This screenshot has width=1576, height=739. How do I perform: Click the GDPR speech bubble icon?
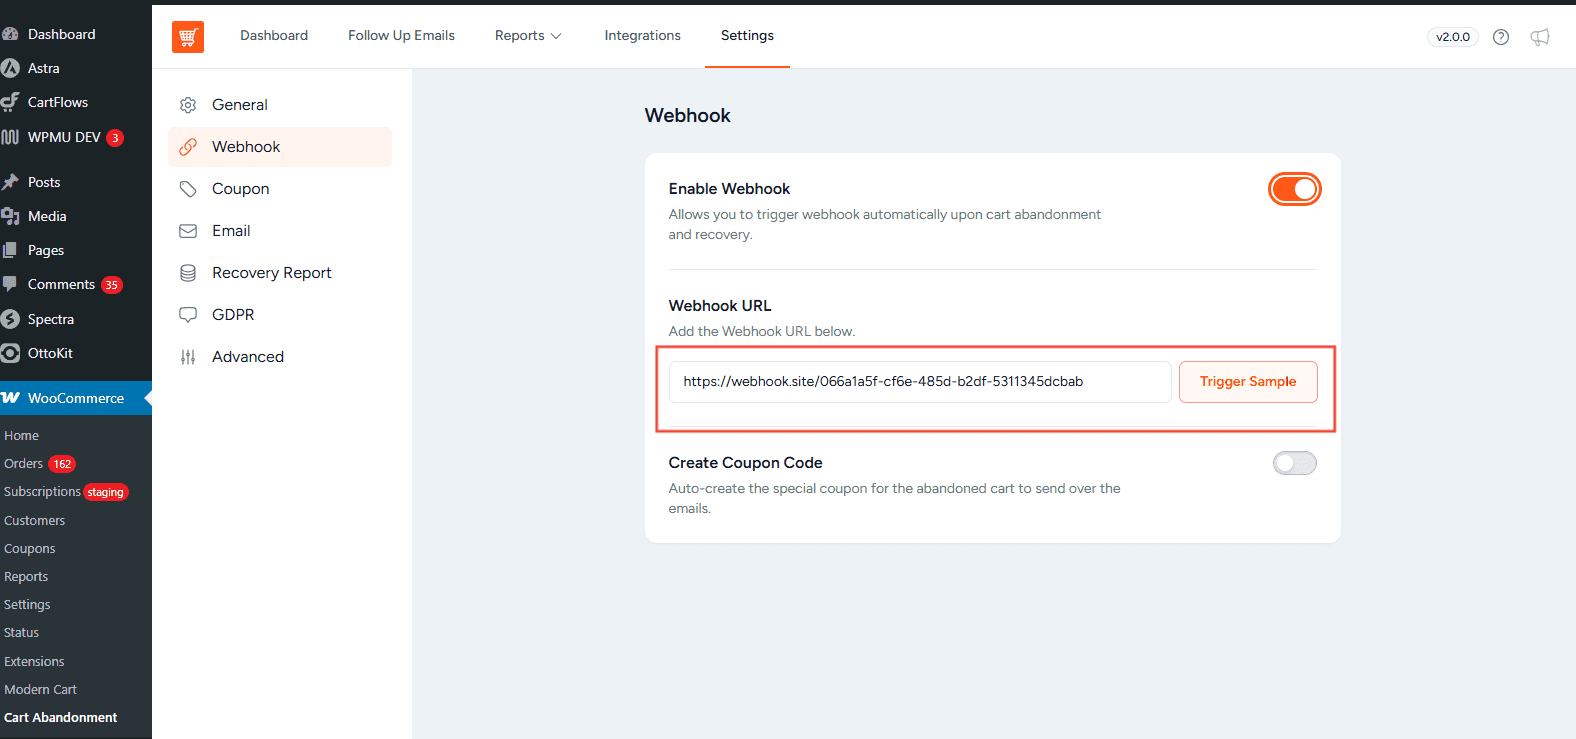click(x=188, y=315)
